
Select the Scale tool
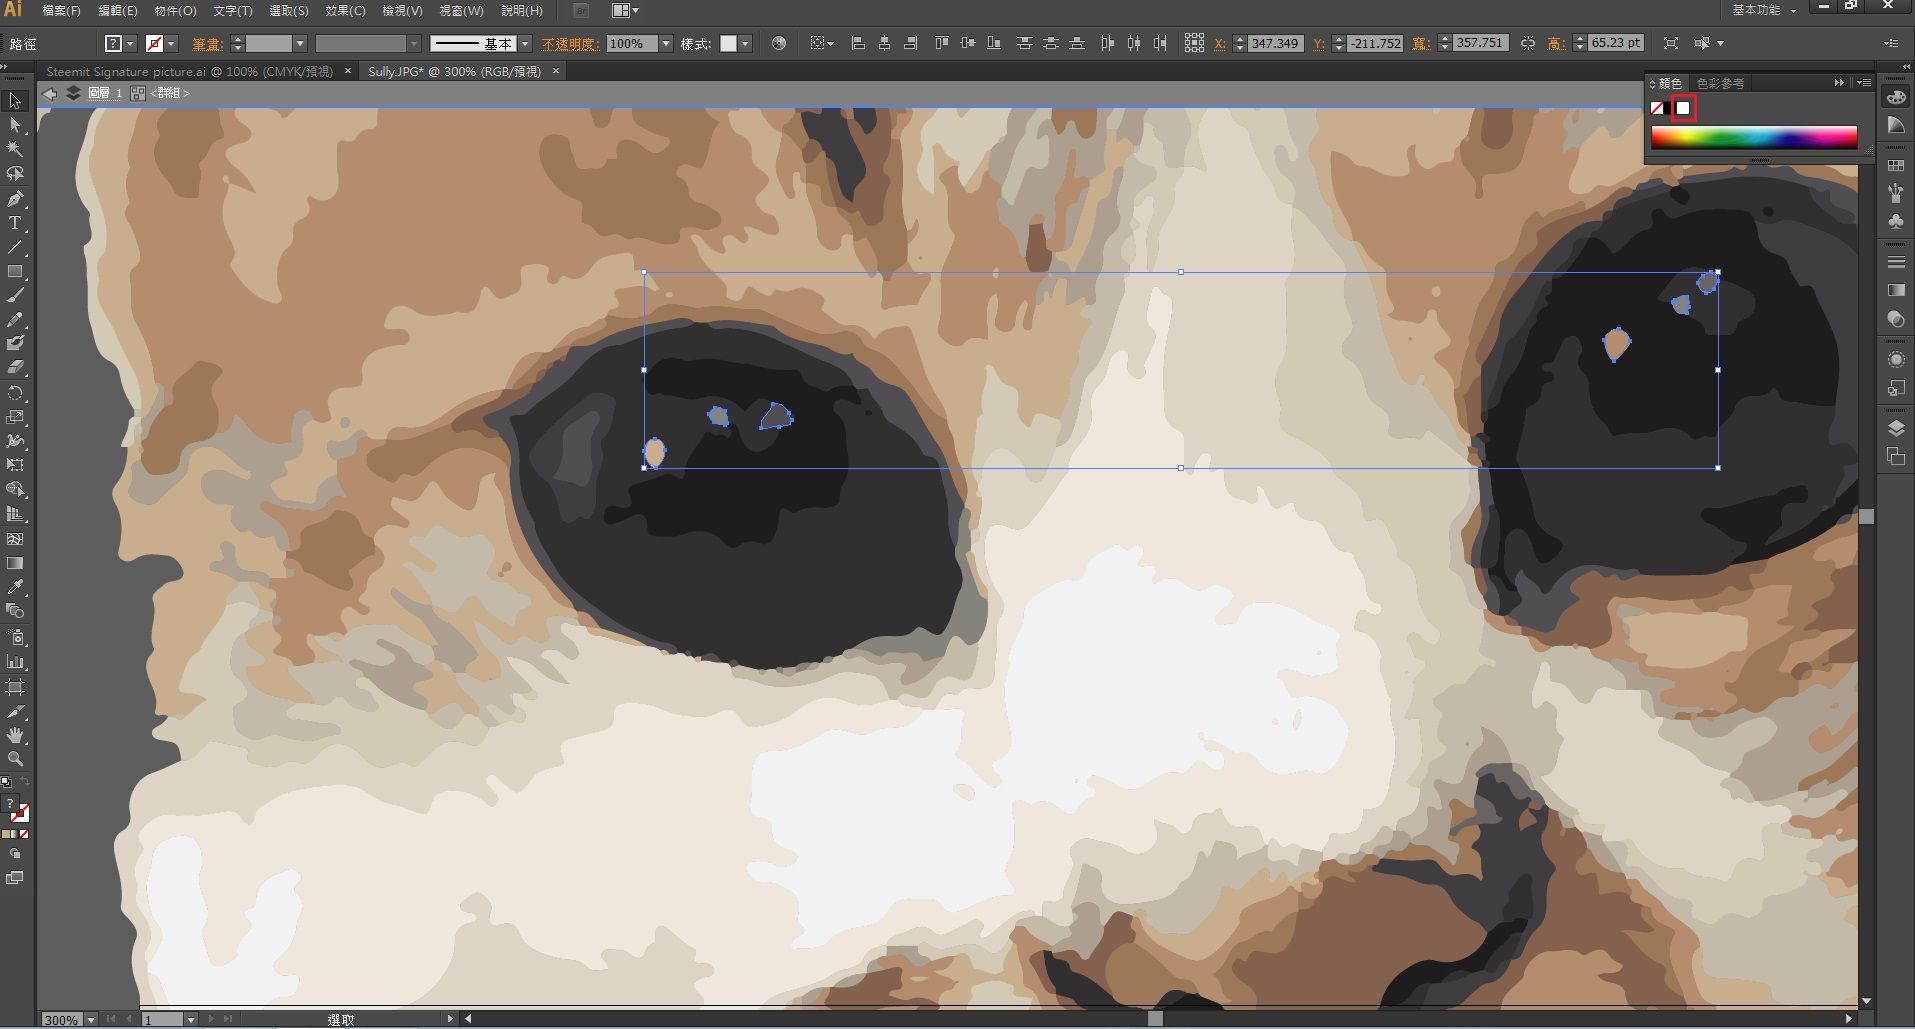click(x=15, y=417)
